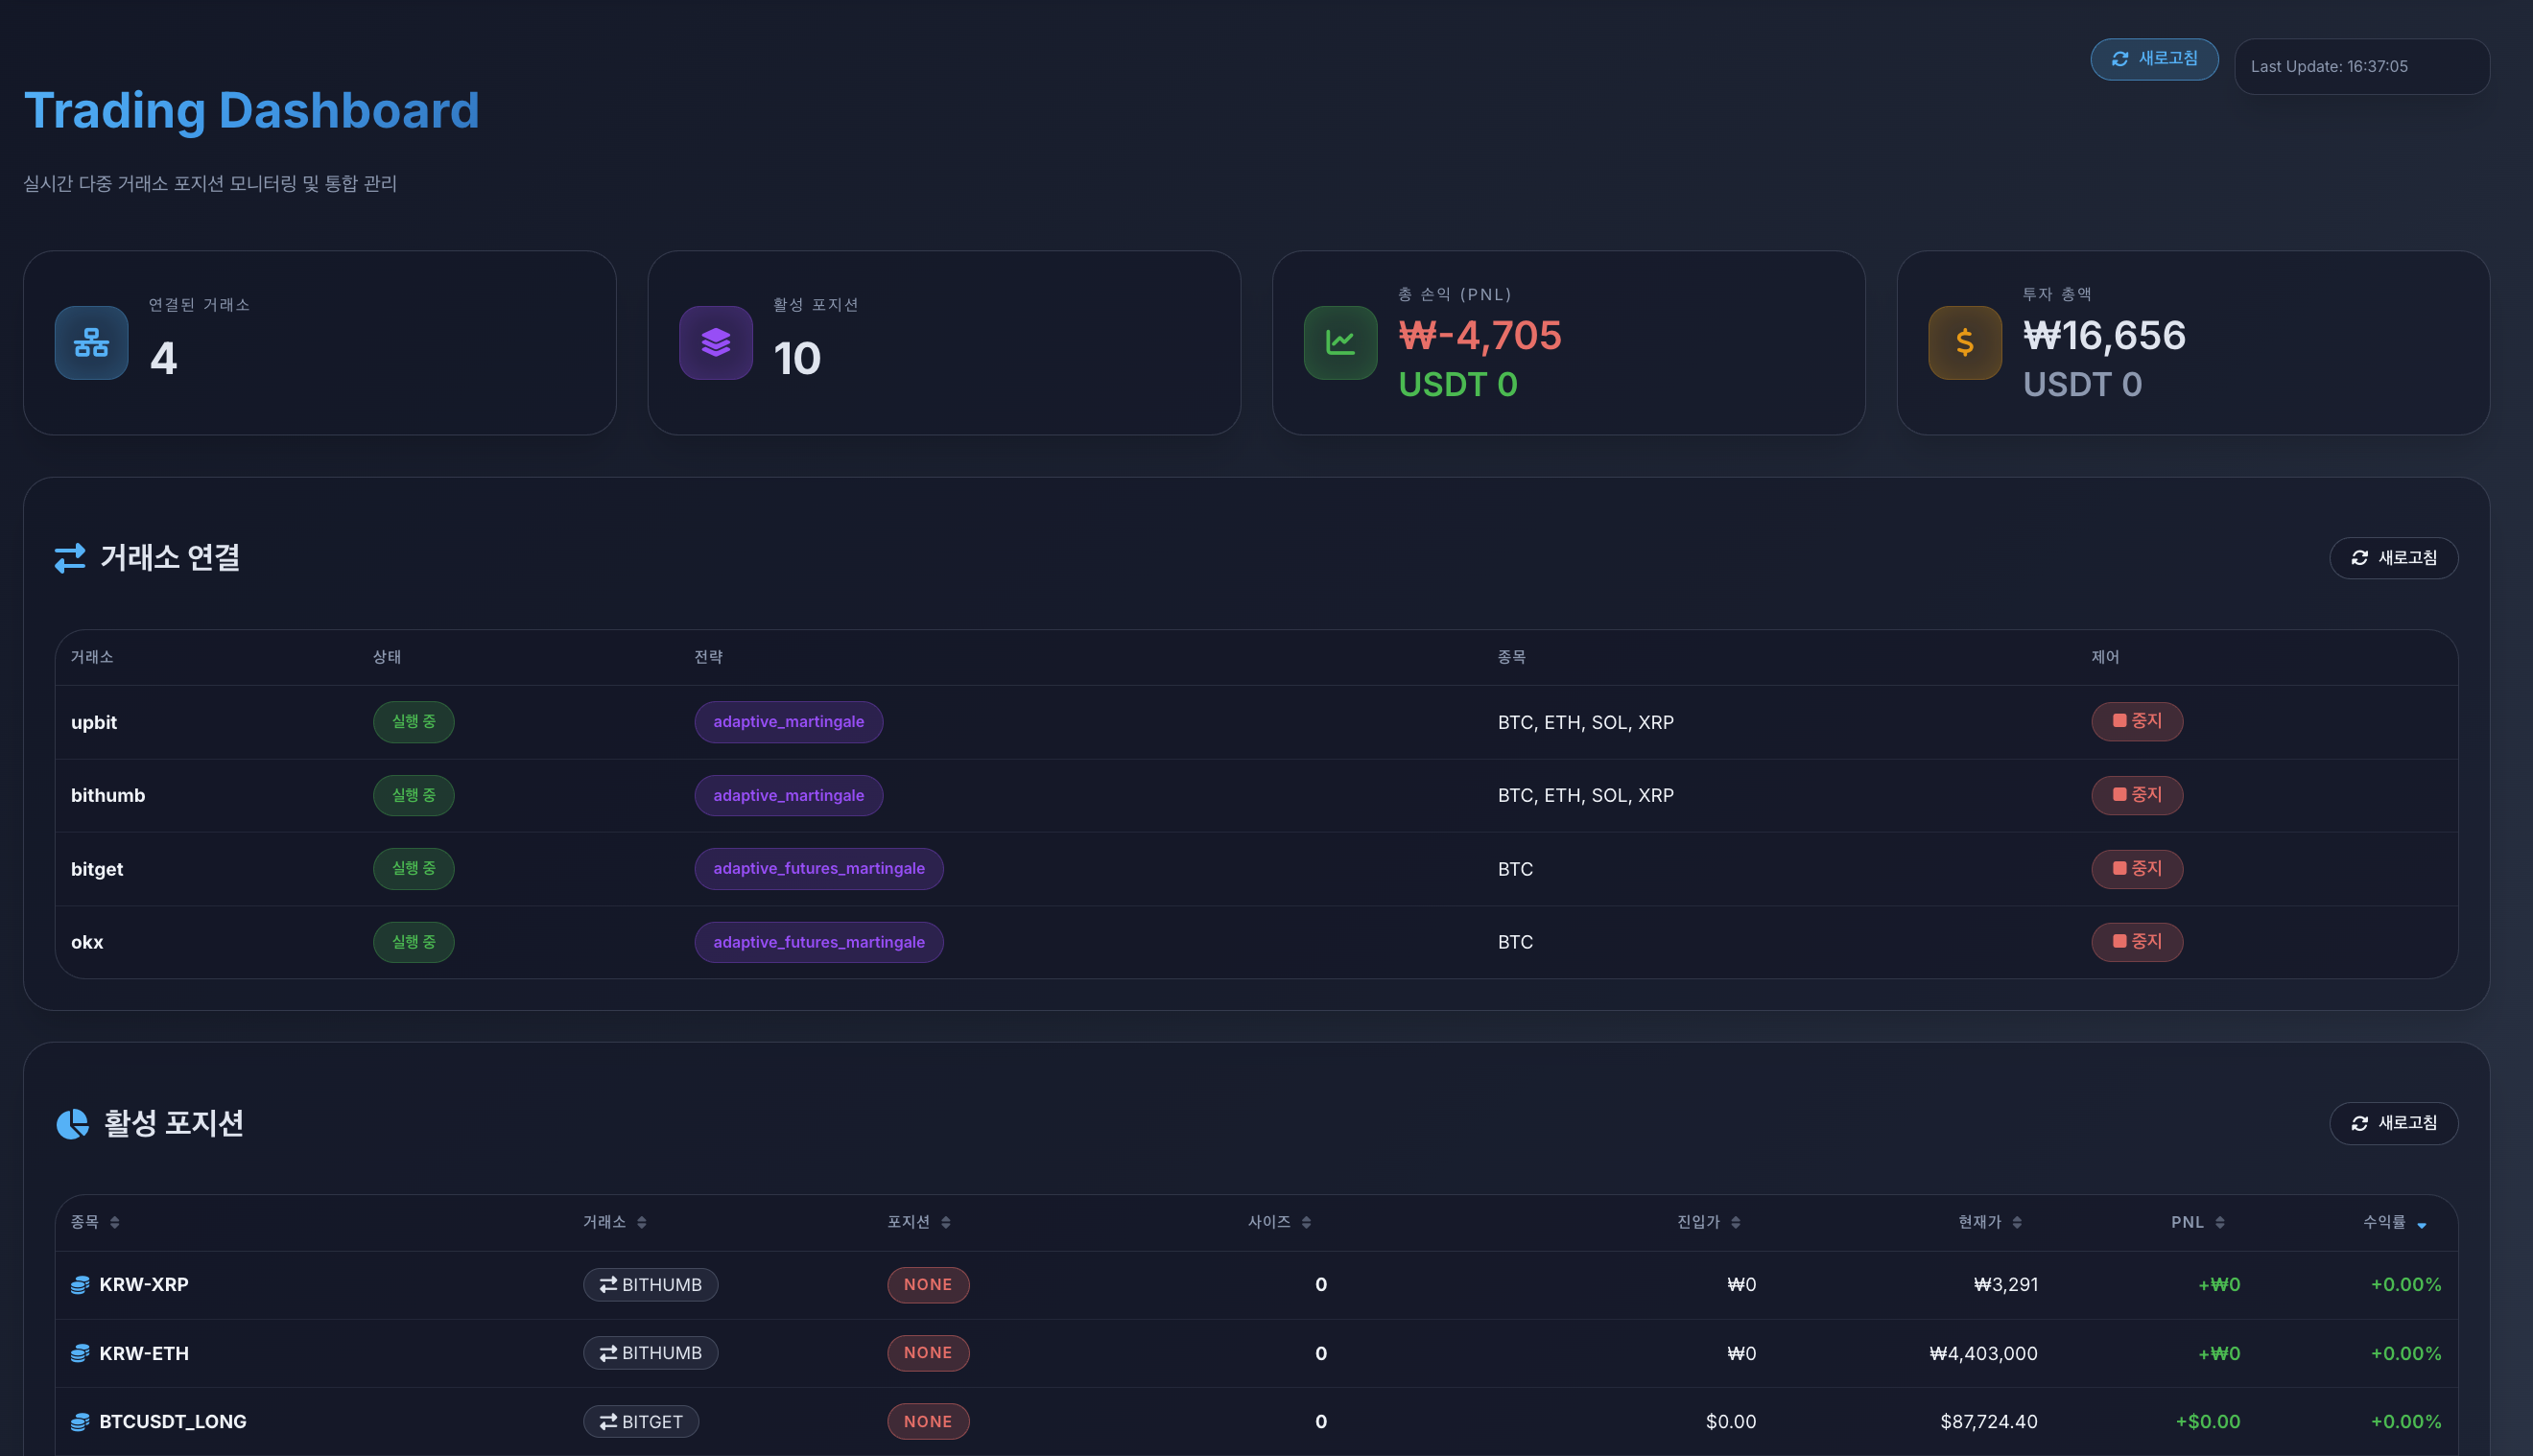Stop the bithumb exchange strategy
This screenshot has width=2533, height=1456.
[x=2136, y=795]
